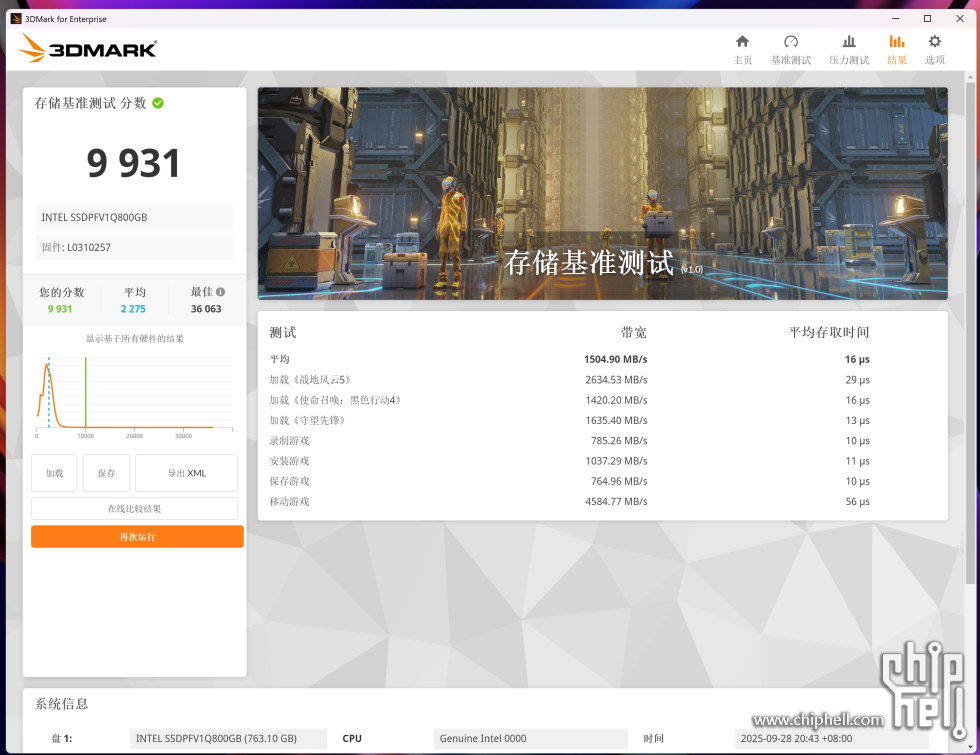Run again with orange 再次运行 button
980x755 pixels.
[138, 537]
